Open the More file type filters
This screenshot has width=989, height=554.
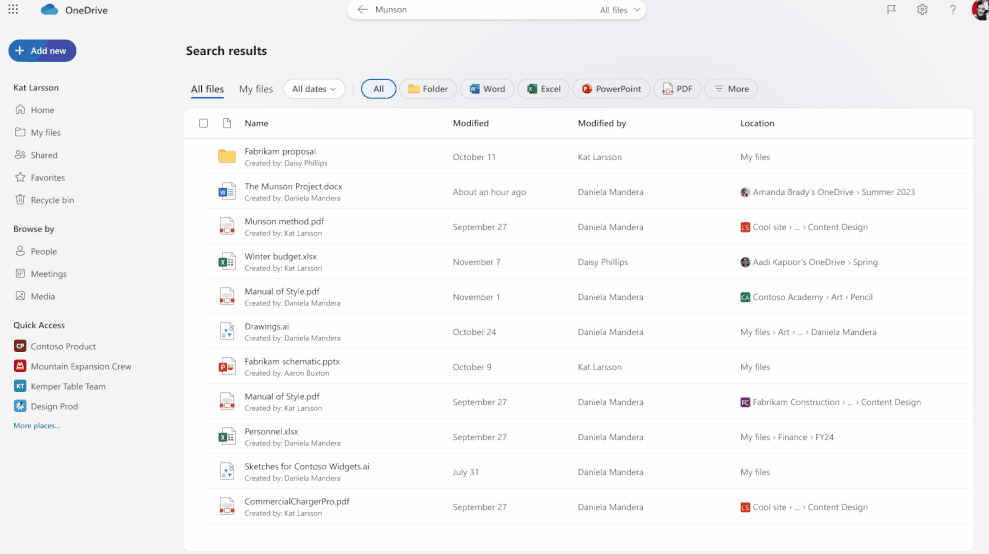tap(732, 89)
